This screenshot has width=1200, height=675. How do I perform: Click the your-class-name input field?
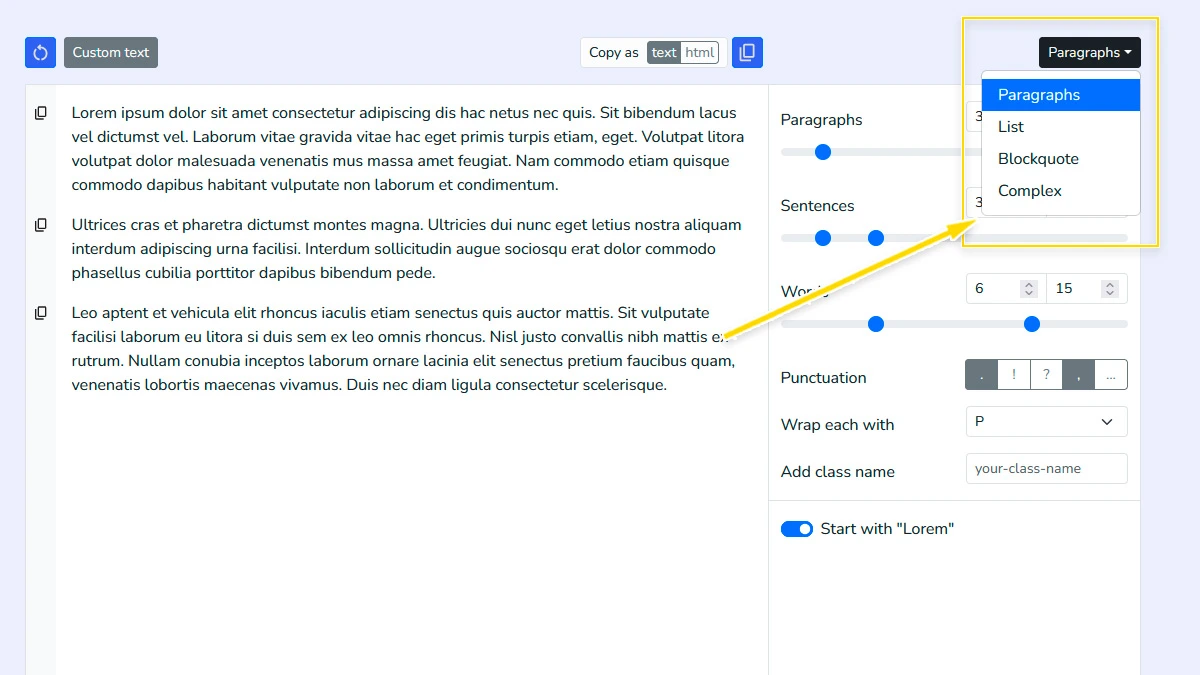[1046, 468]
